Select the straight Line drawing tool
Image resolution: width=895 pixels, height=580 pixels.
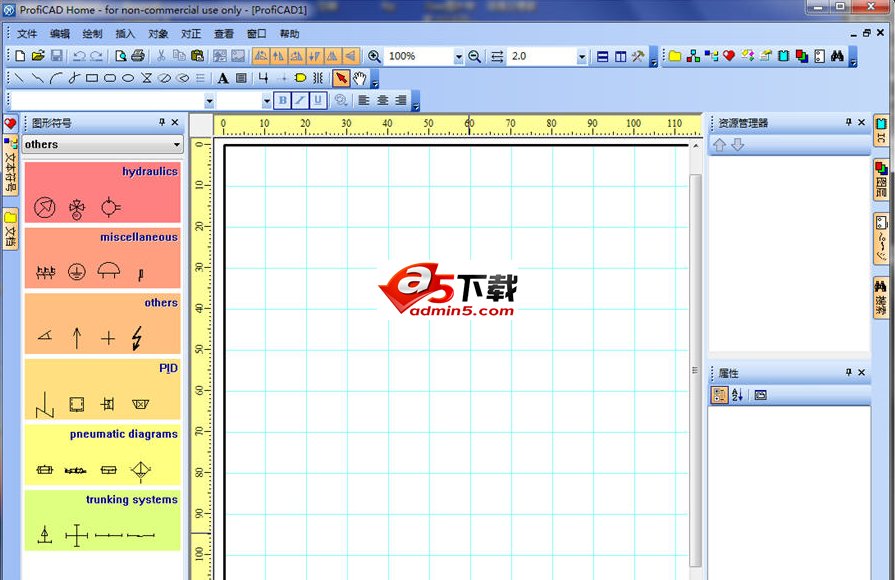[19, 78]
